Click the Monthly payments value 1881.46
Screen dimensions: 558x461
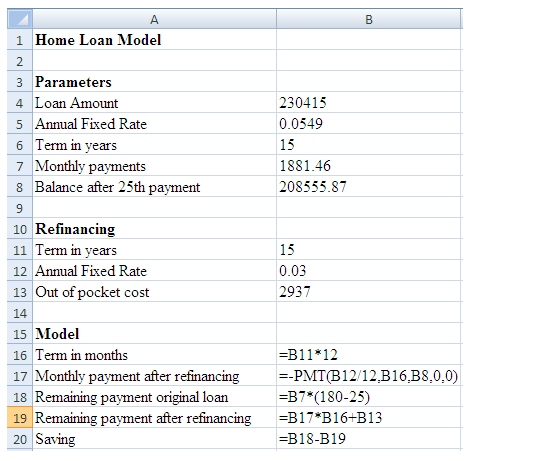369,166
